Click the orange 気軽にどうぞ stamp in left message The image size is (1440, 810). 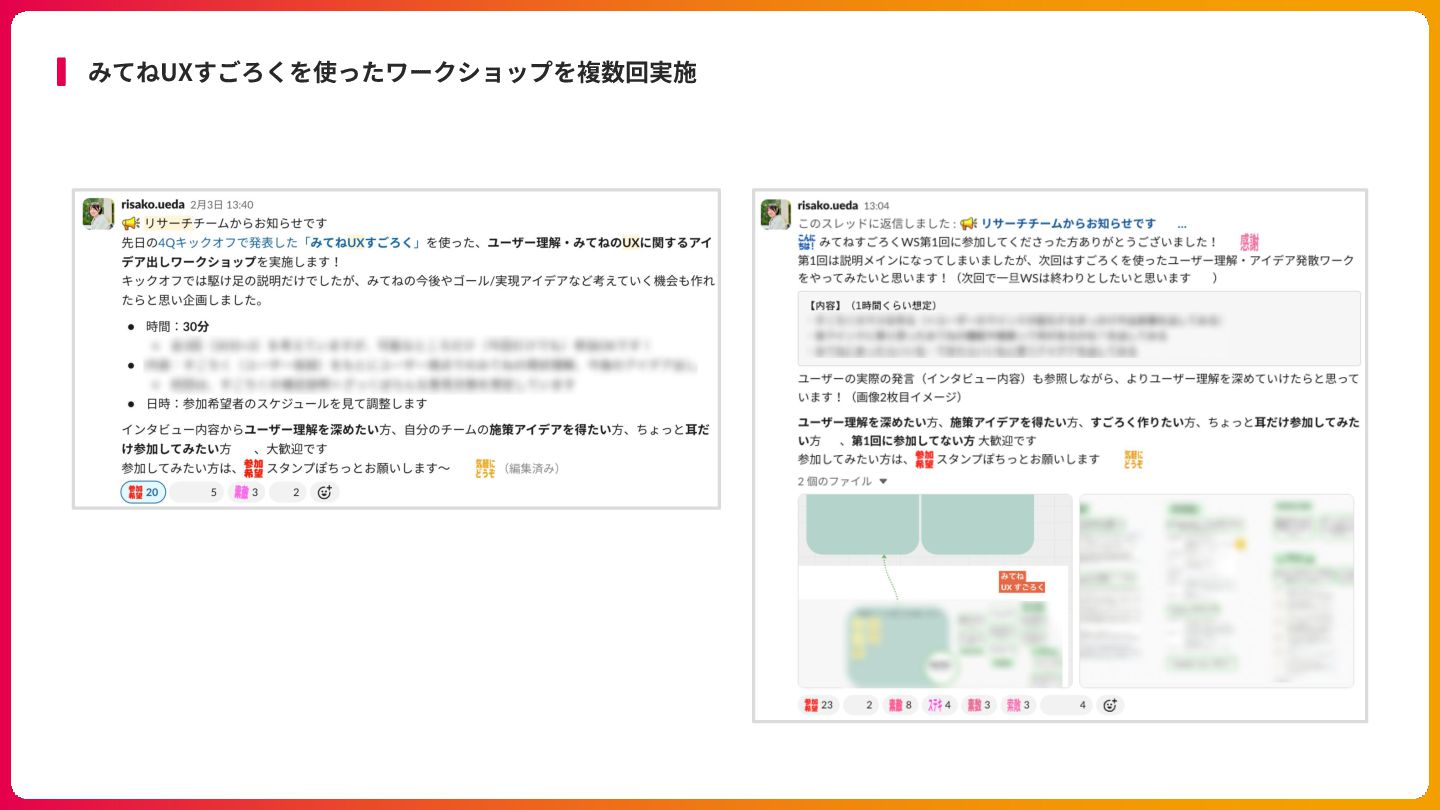pyautogui.click(x=485, y=468)
